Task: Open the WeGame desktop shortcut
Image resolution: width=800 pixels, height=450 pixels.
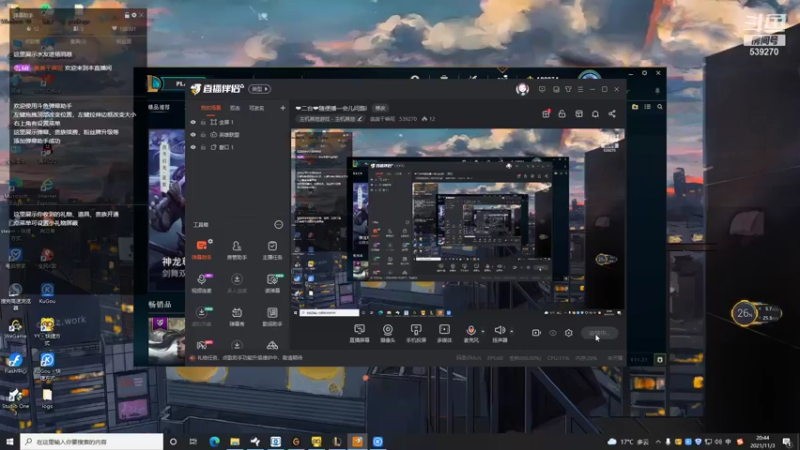Action: click(15, 329)
